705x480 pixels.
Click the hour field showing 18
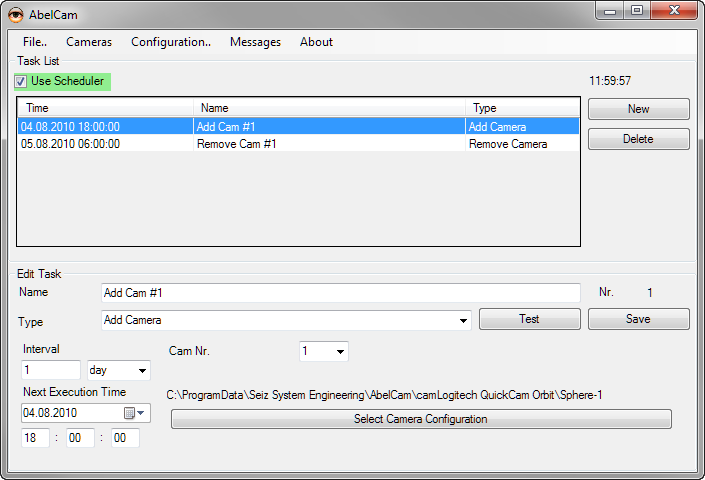35,438
